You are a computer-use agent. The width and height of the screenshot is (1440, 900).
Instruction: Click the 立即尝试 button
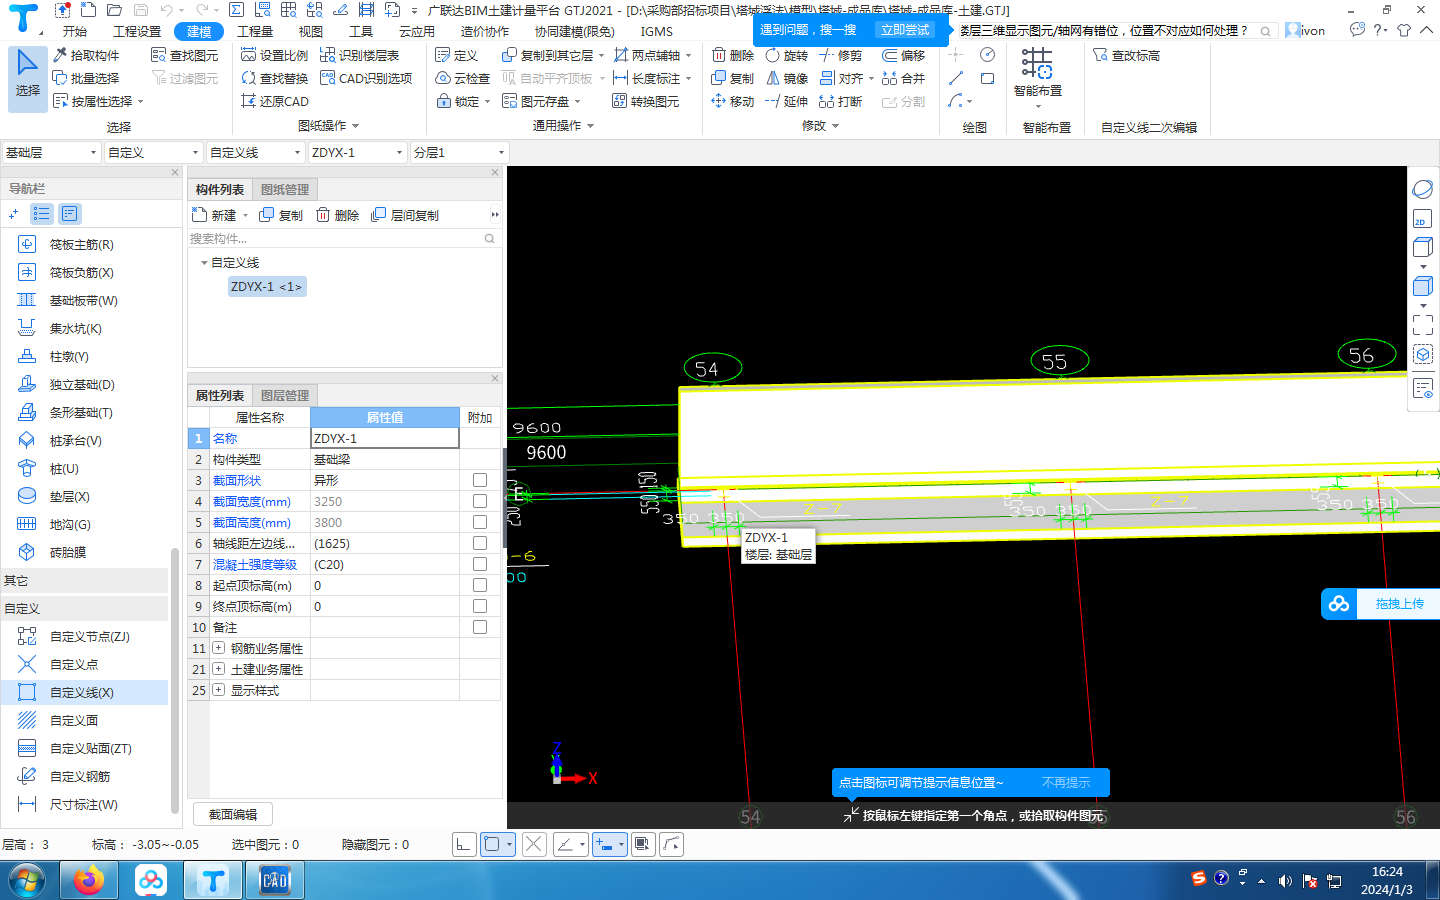click(905, 30)
